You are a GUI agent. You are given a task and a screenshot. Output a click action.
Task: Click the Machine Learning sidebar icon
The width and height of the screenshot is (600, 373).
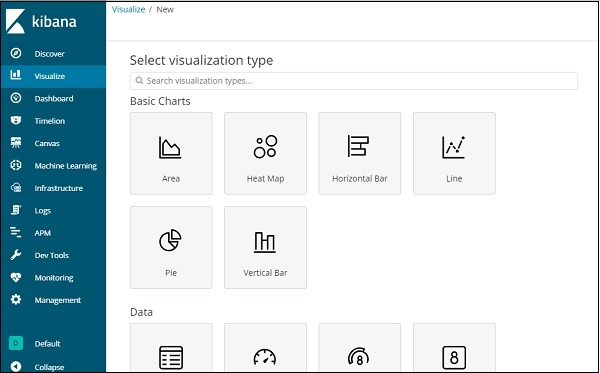click(x=16, y=165)
